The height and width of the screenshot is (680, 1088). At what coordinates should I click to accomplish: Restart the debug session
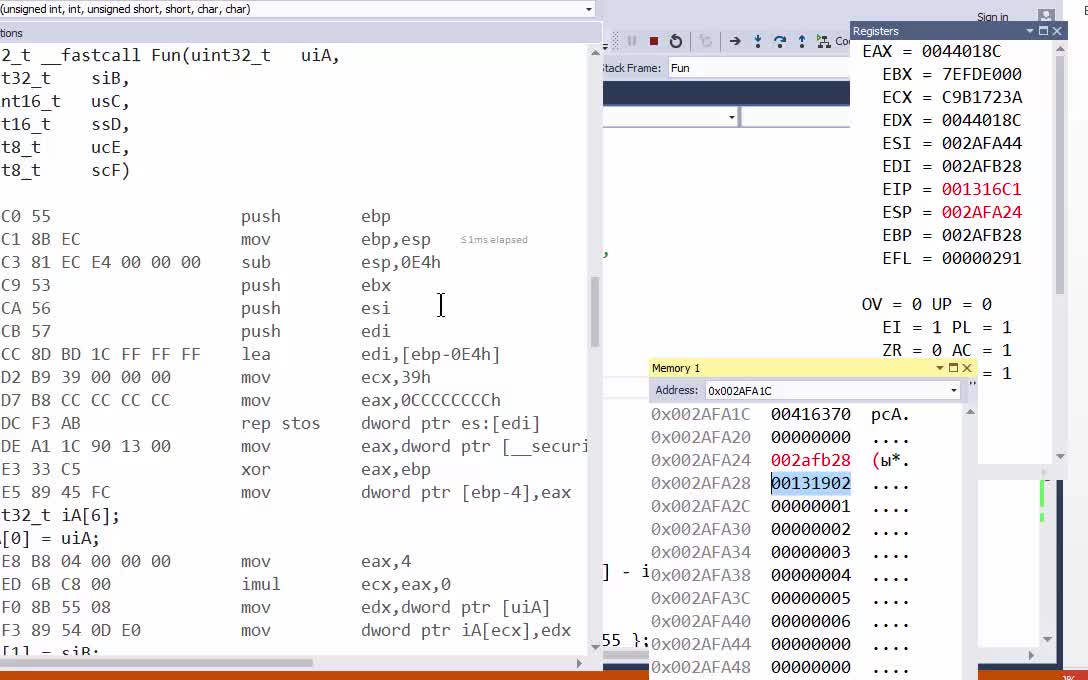(676, 41)
